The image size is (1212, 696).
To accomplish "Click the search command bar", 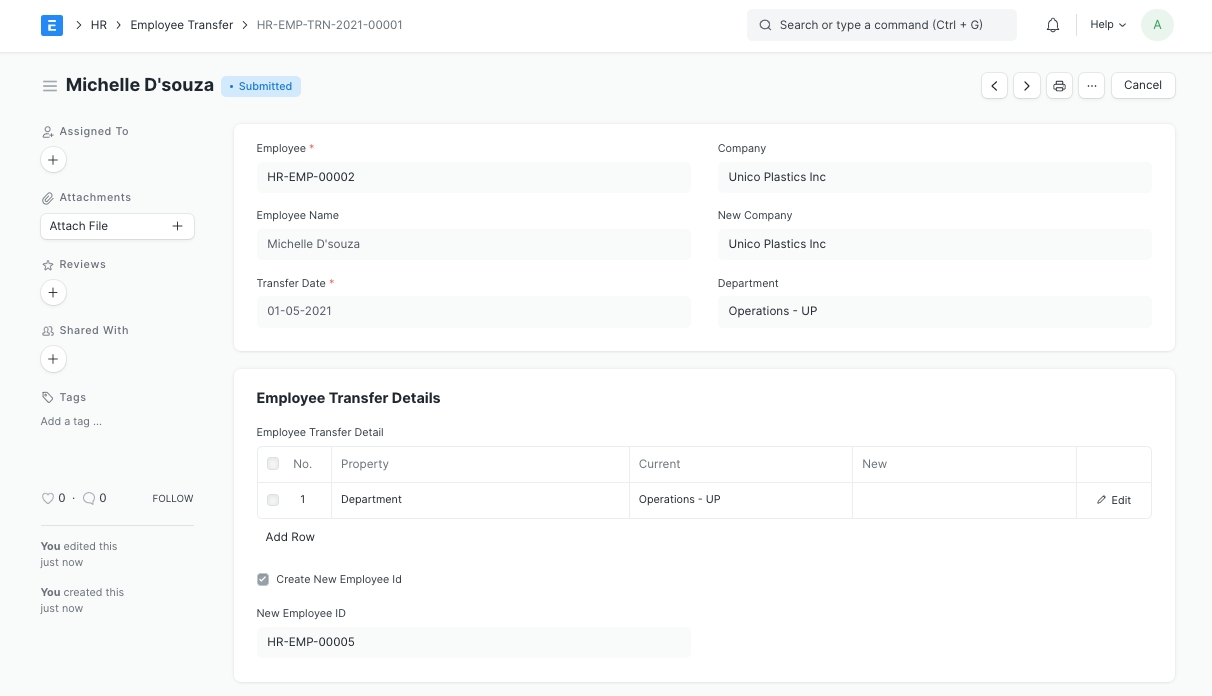I will coord(881,25).
